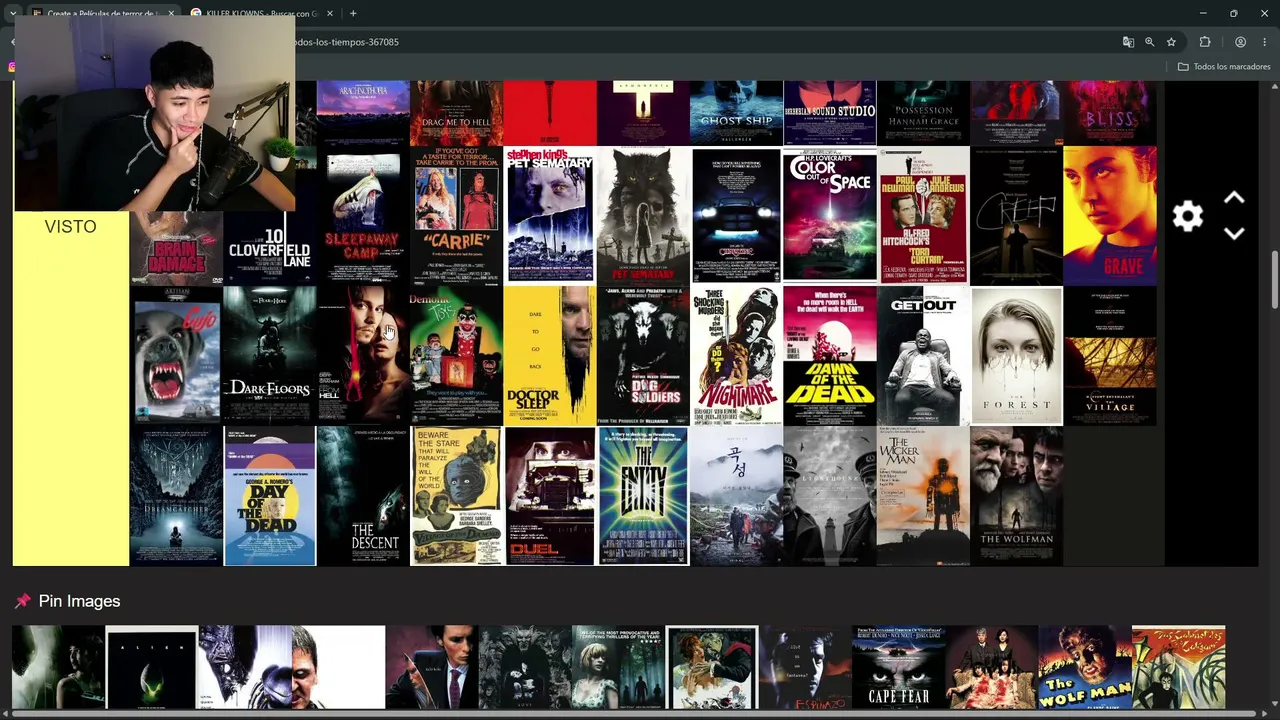This screenshot has width=1280, height=720.
Task: Select the Cujo dog poster
Action: pyautogui.click(x=176, y=356)
